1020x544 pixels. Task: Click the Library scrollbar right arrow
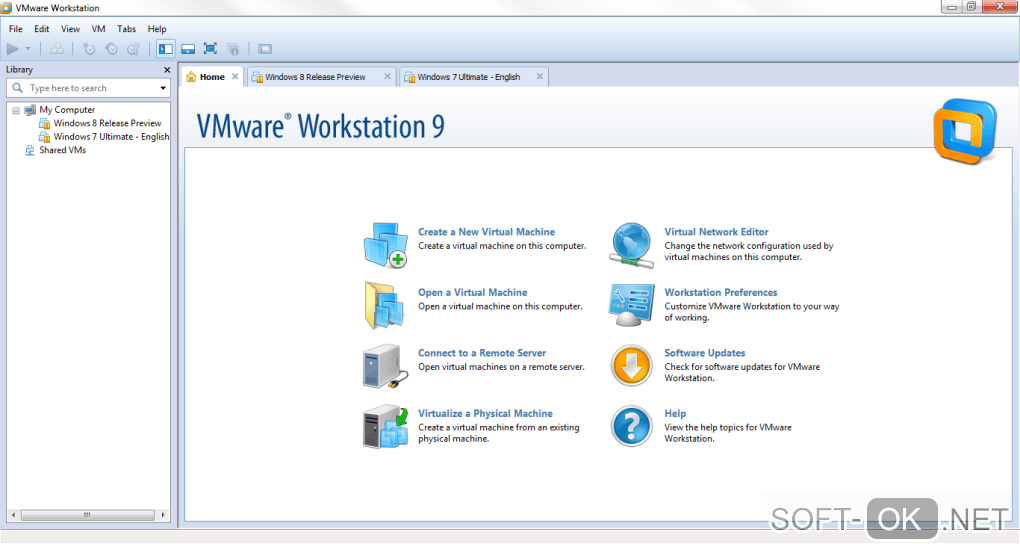pyautogui.click(x=163, y=515)
